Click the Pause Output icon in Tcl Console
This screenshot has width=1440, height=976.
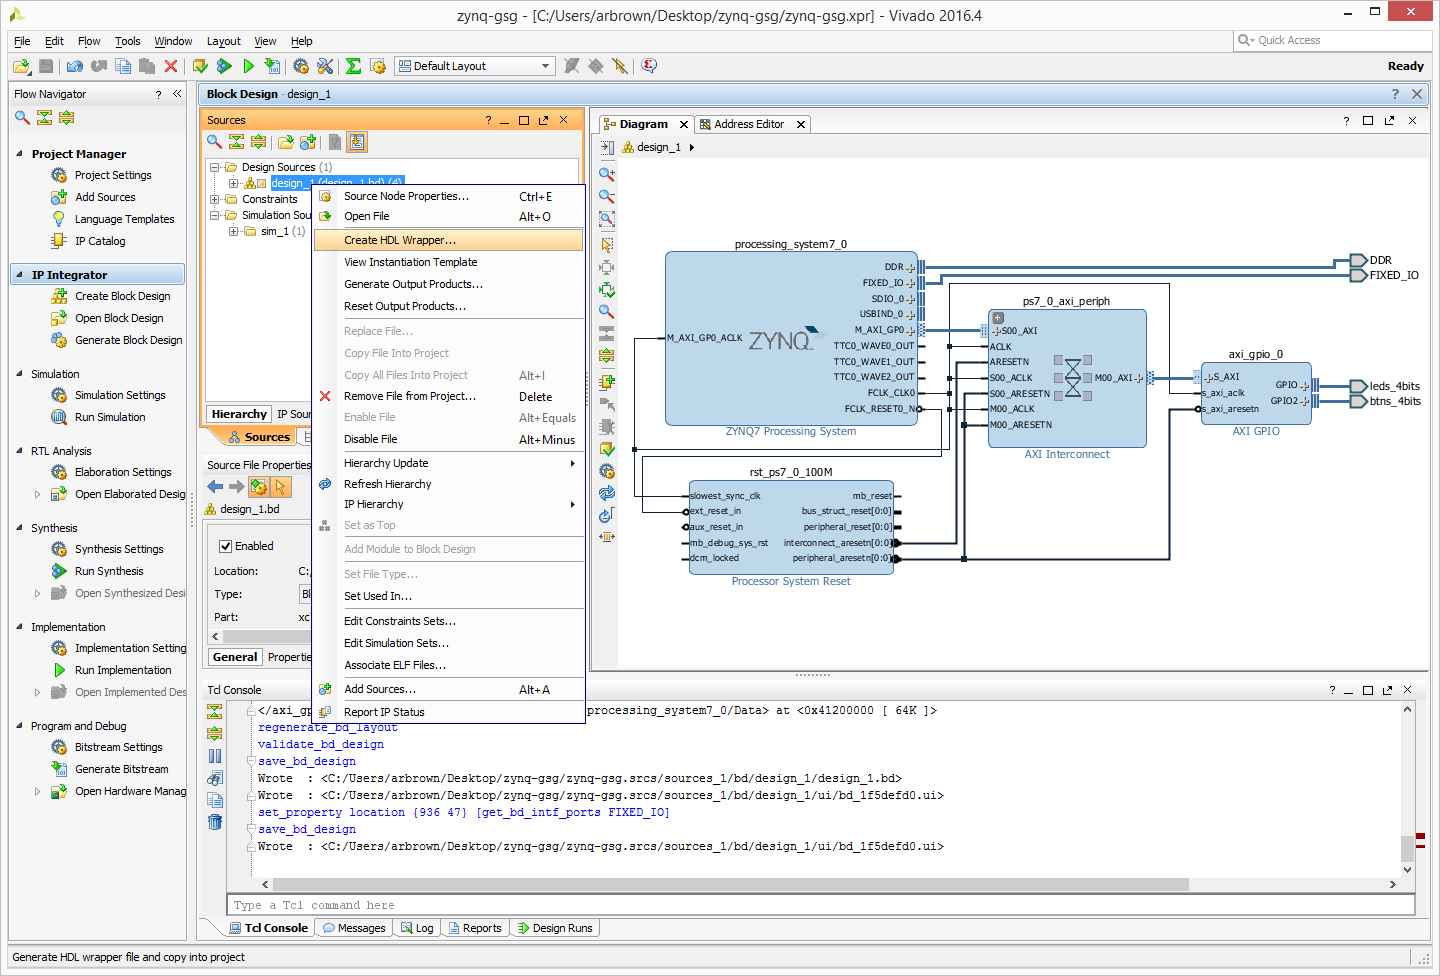point(215,756)
